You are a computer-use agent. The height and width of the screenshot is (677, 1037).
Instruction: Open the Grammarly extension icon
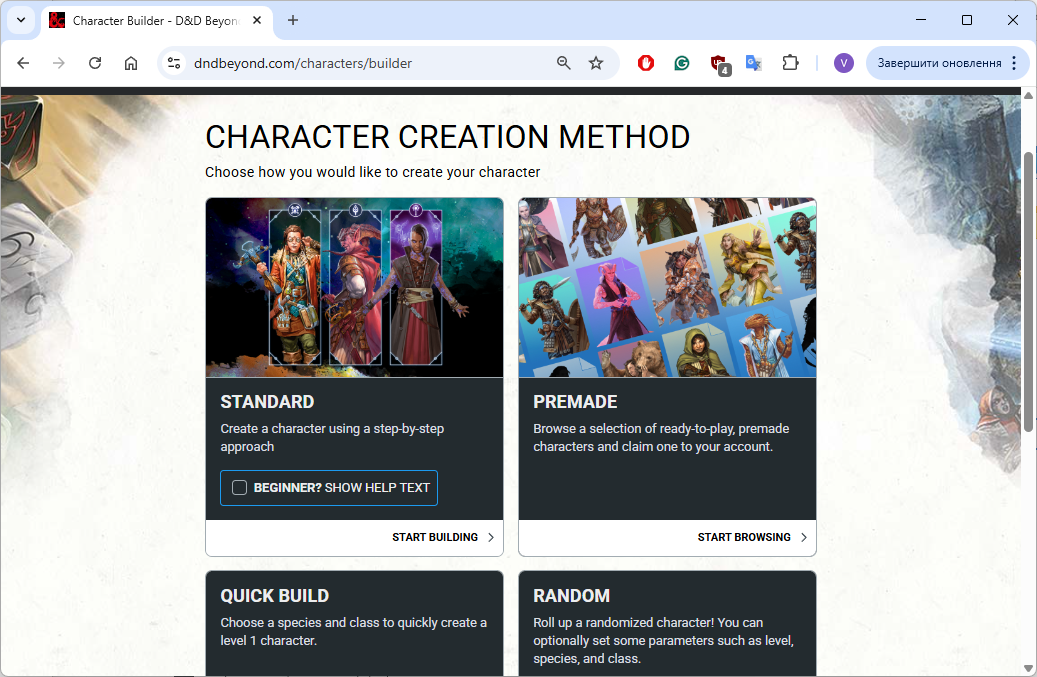click(682, 63)
